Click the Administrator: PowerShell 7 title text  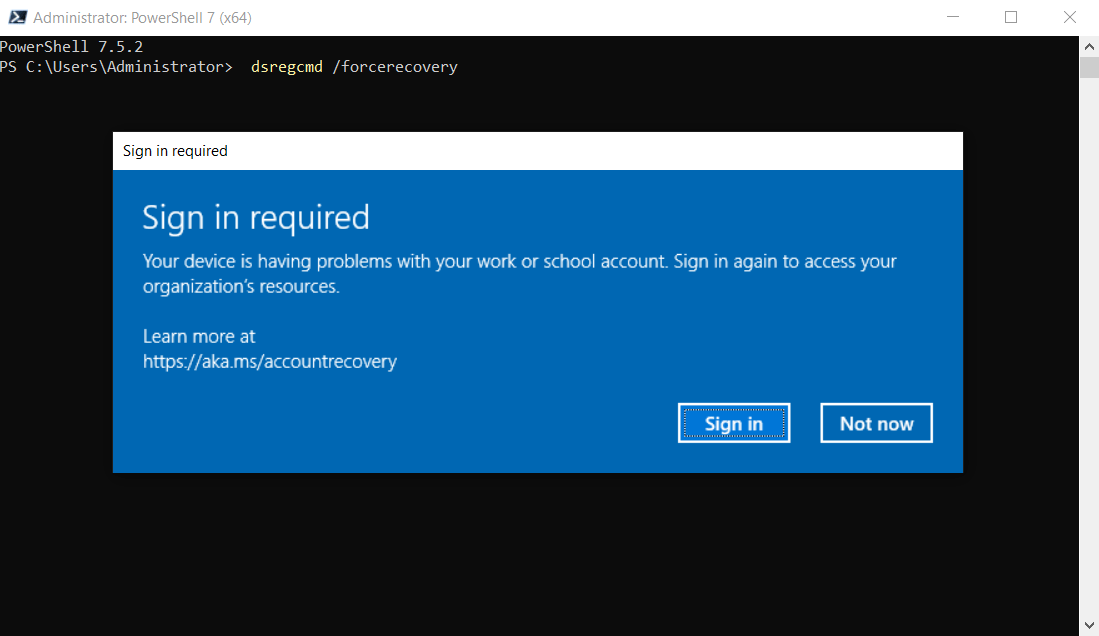click(140, 17)
